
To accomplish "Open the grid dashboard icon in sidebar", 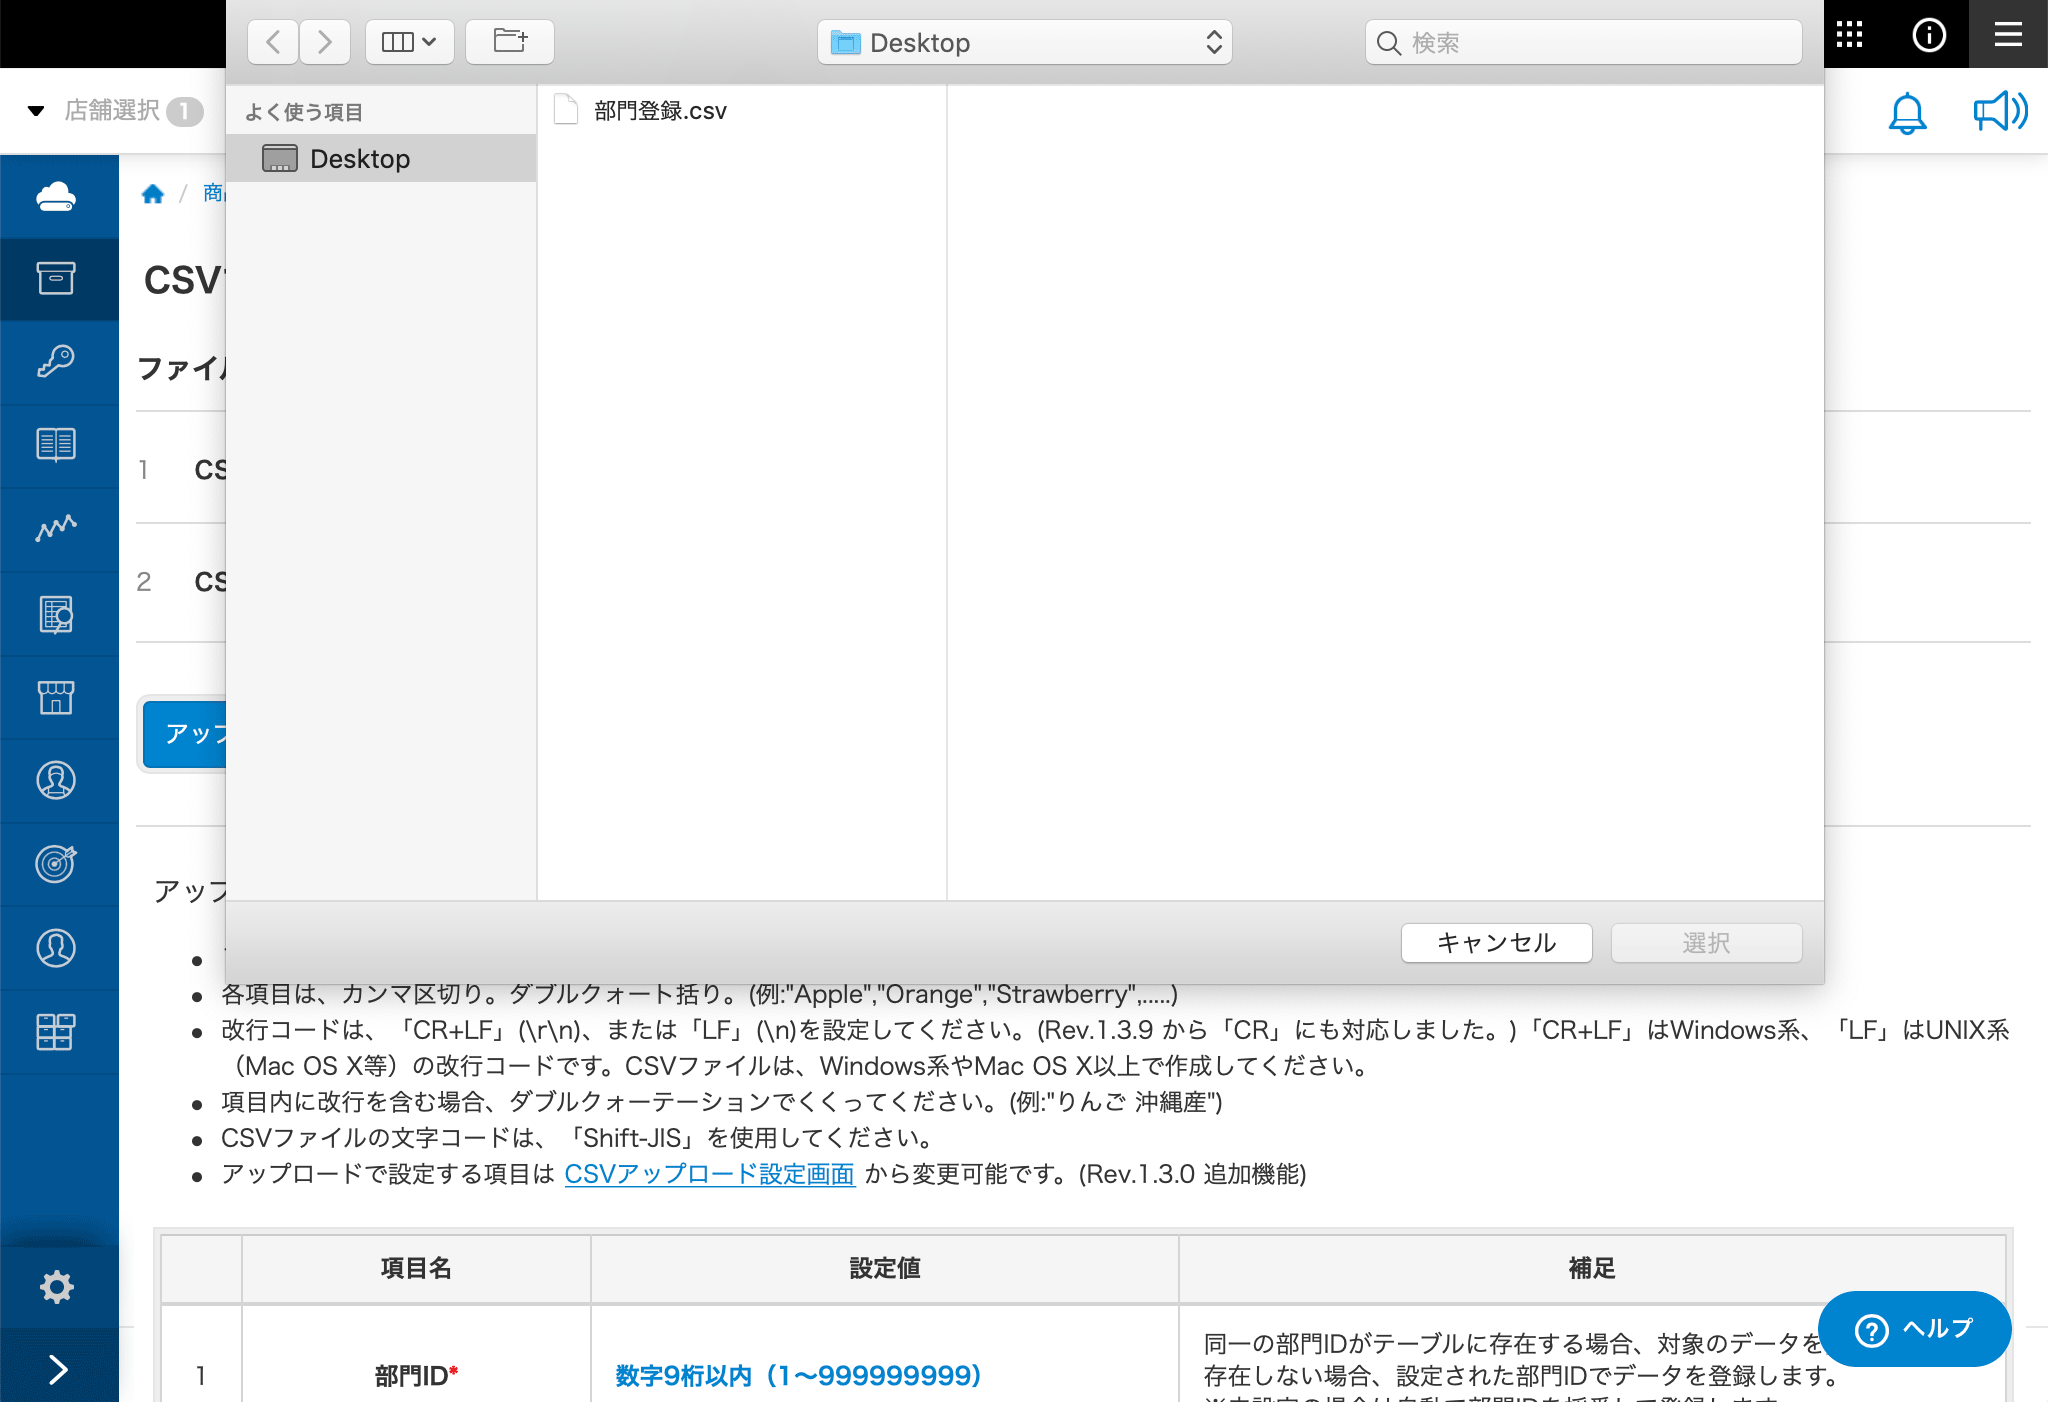I will click(57, 1031).
